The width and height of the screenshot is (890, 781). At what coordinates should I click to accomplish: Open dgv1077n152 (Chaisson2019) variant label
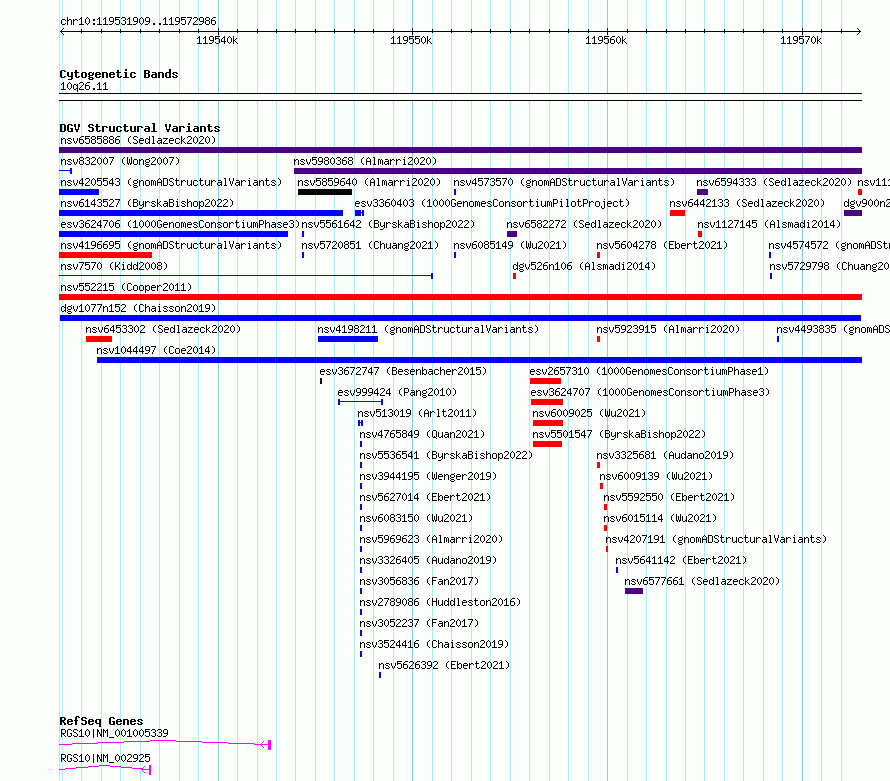click(138, 308)
